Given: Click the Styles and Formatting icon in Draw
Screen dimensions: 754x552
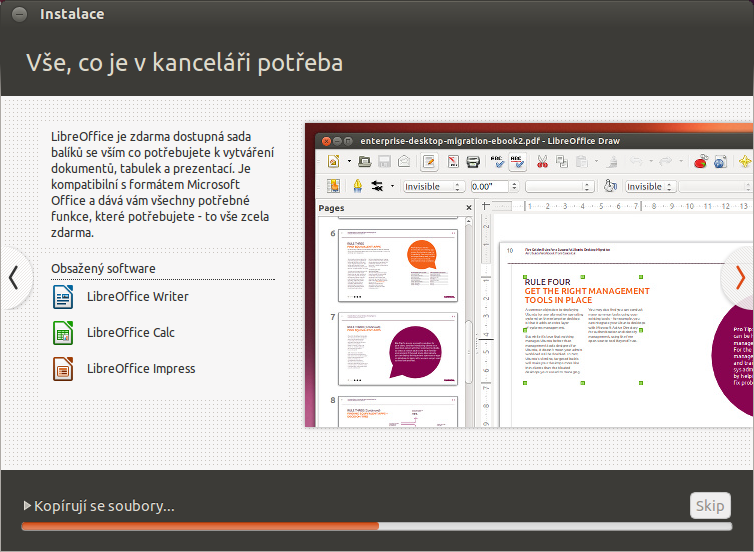Looking at the screenshot, I should 333,186.
